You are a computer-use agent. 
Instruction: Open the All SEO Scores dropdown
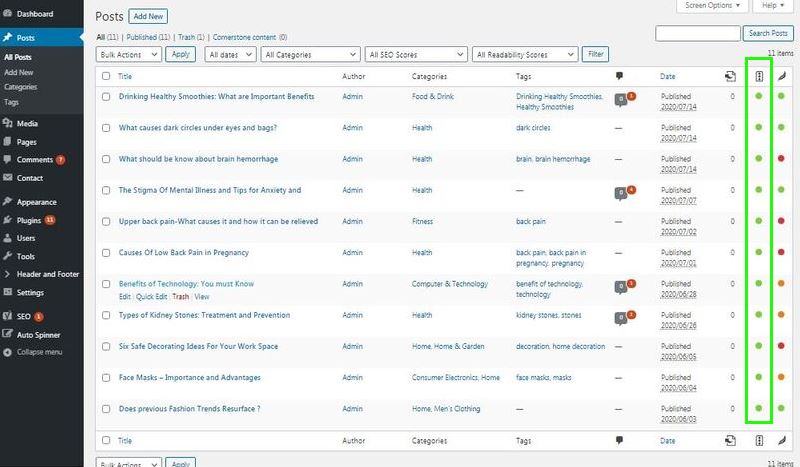pyautogui.click(x=415, y=54)
